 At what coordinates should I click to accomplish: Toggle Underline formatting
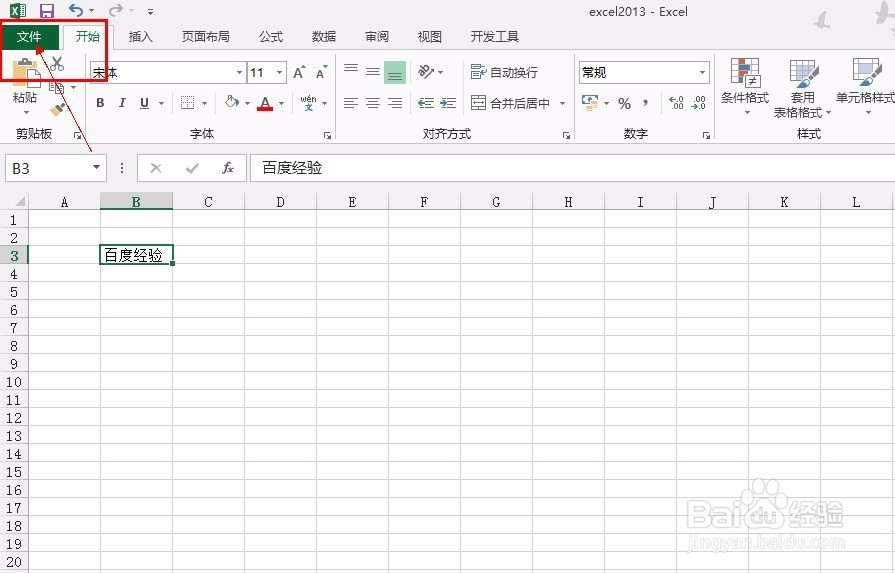144,103
